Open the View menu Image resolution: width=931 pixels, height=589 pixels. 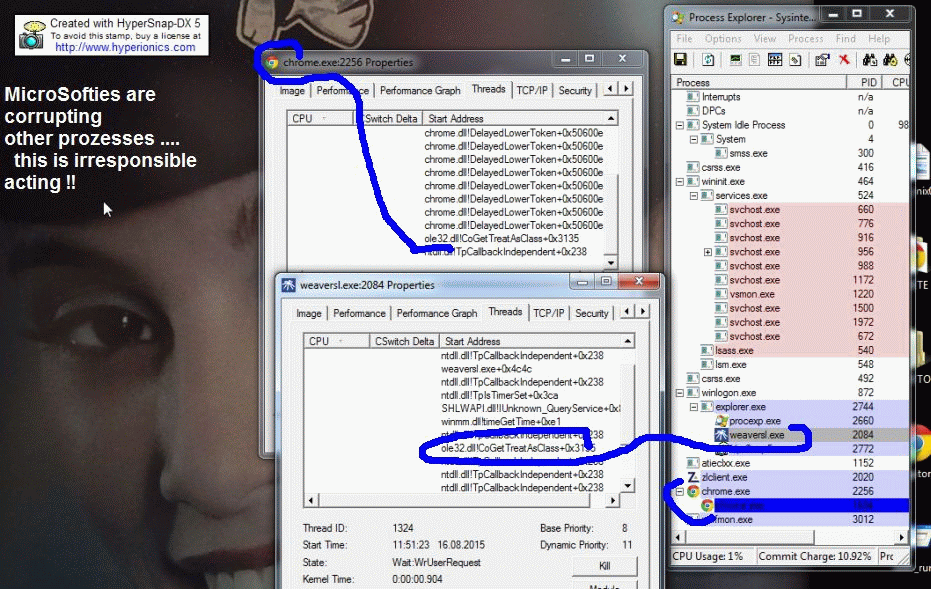[x=764, y=39]
